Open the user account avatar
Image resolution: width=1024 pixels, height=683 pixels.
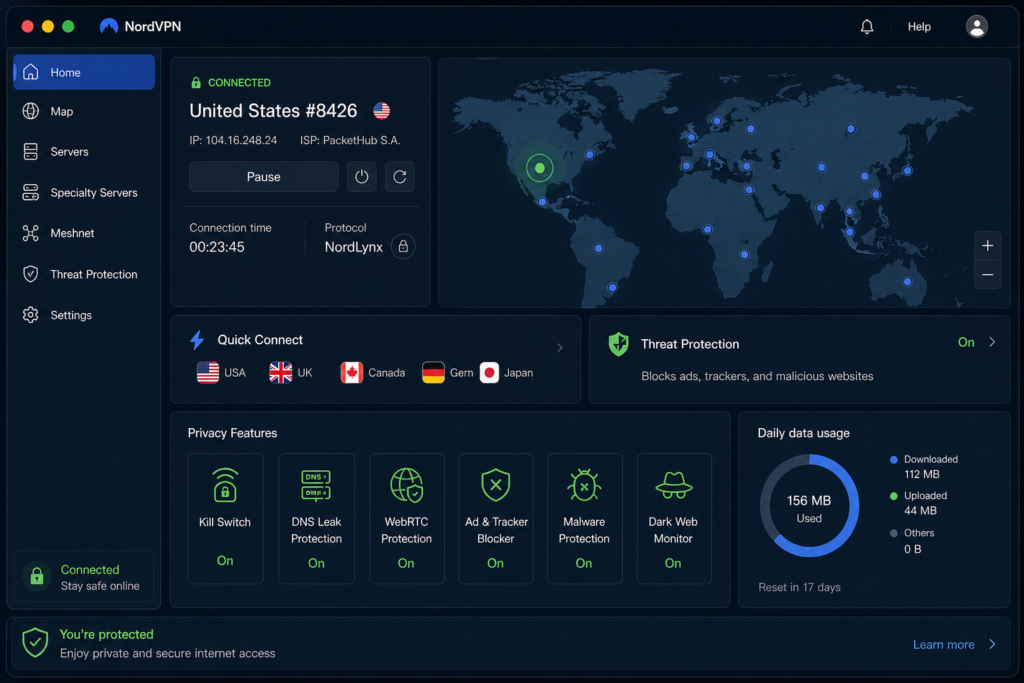[x=976, y=27]
